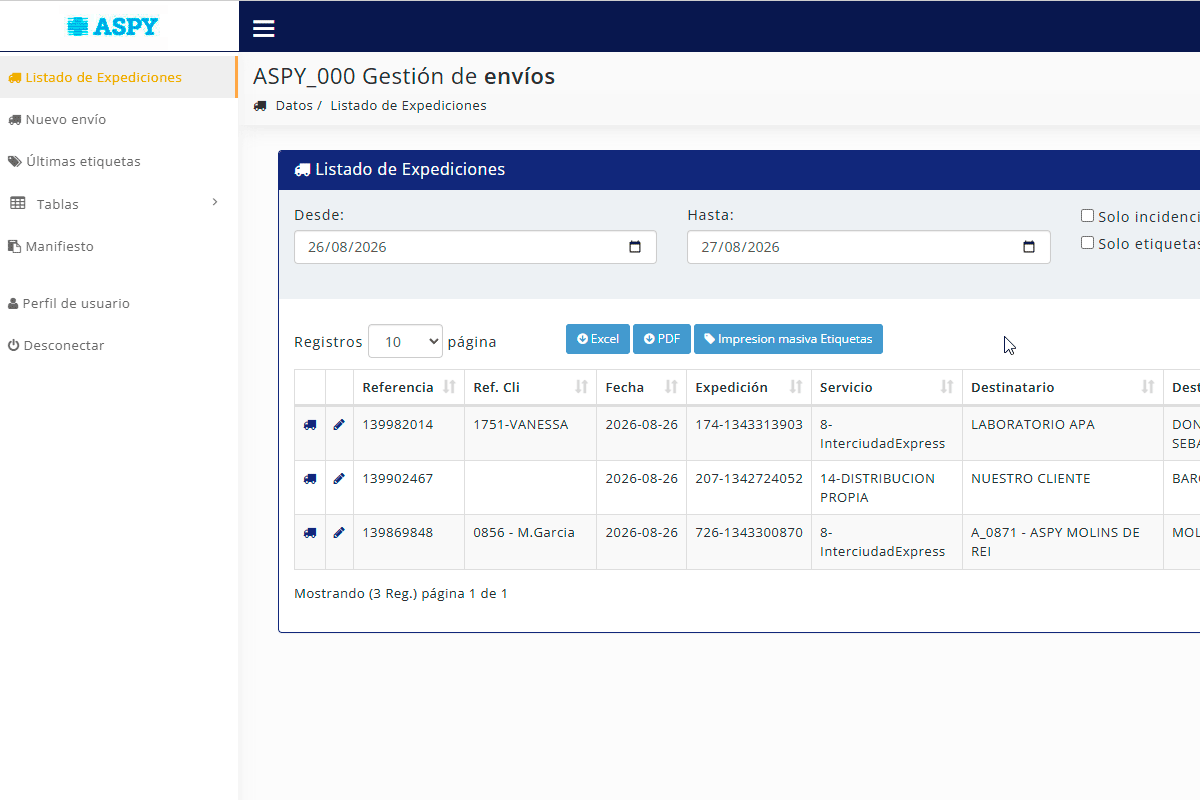Click truck icon in row 139902467
Screen dimensions: 1200x800
tap(310, 479)
